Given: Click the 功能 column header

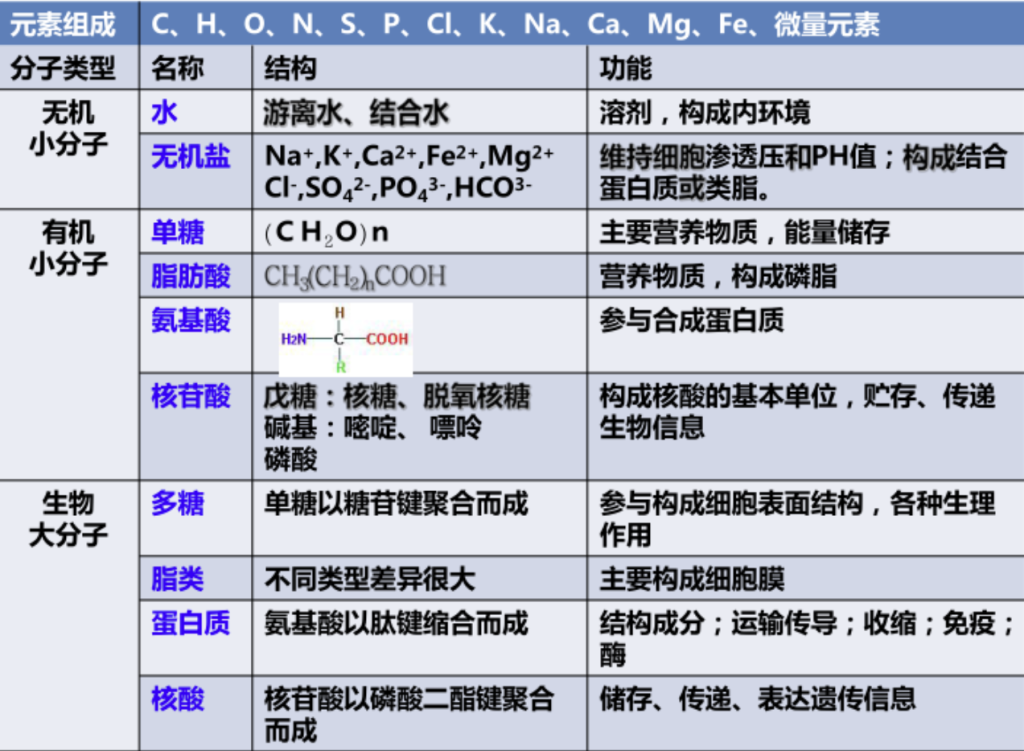Looking at the screenshot, I should pyautogui.click(x=626, y=68).
